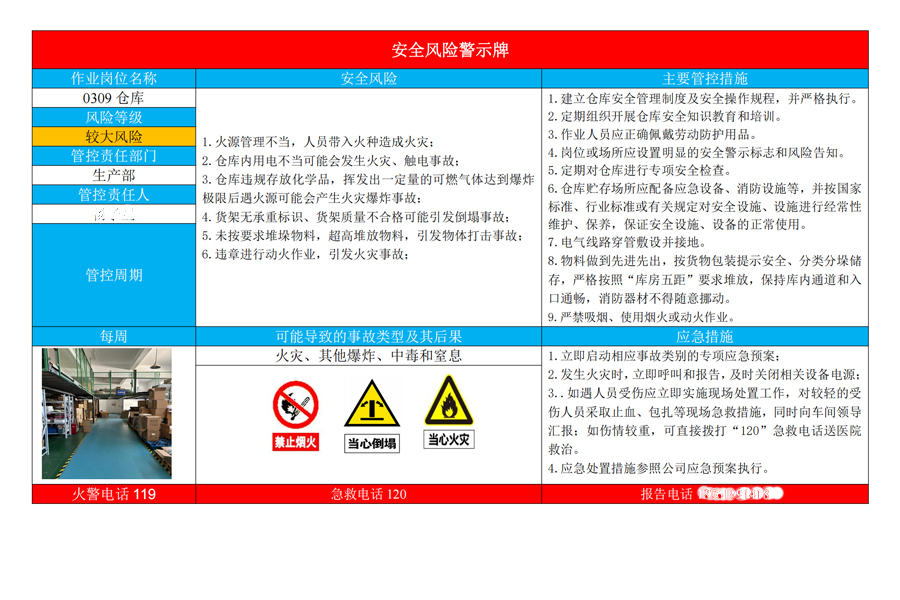Click the 可能导致的事故类型及其后果 header
The width and height of the screenshot is (900, 600).
[x=369, y=337]
